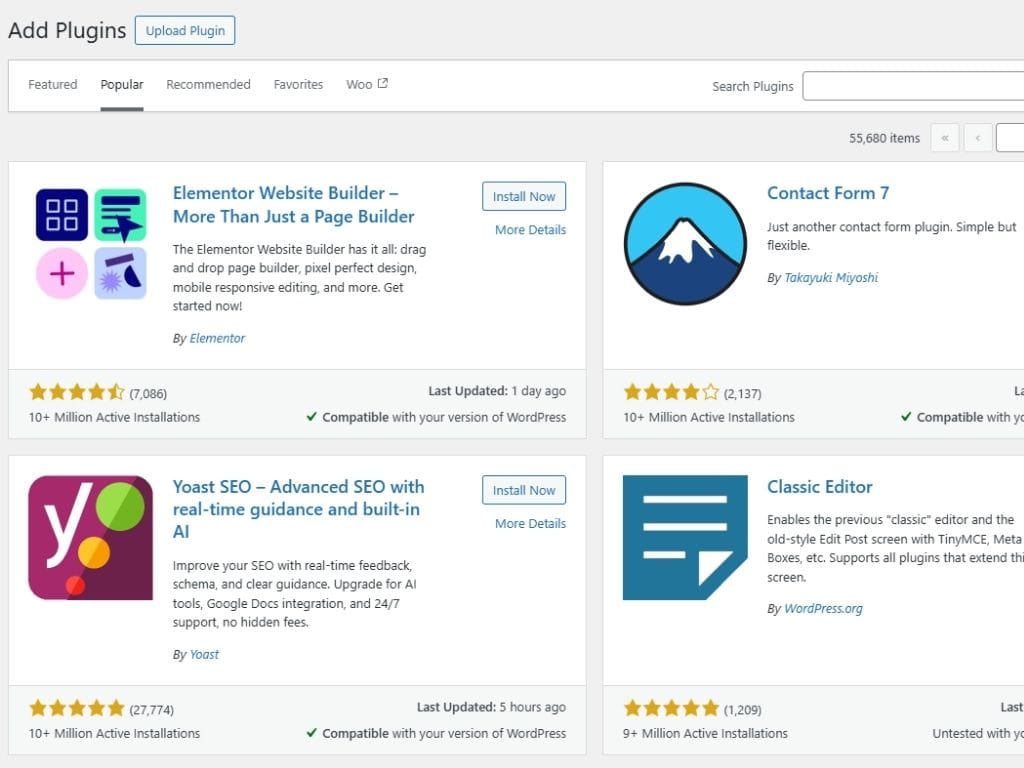Click the Elementor author link
This screenshot has width=1024, height=768.
(x=217, y=338)
